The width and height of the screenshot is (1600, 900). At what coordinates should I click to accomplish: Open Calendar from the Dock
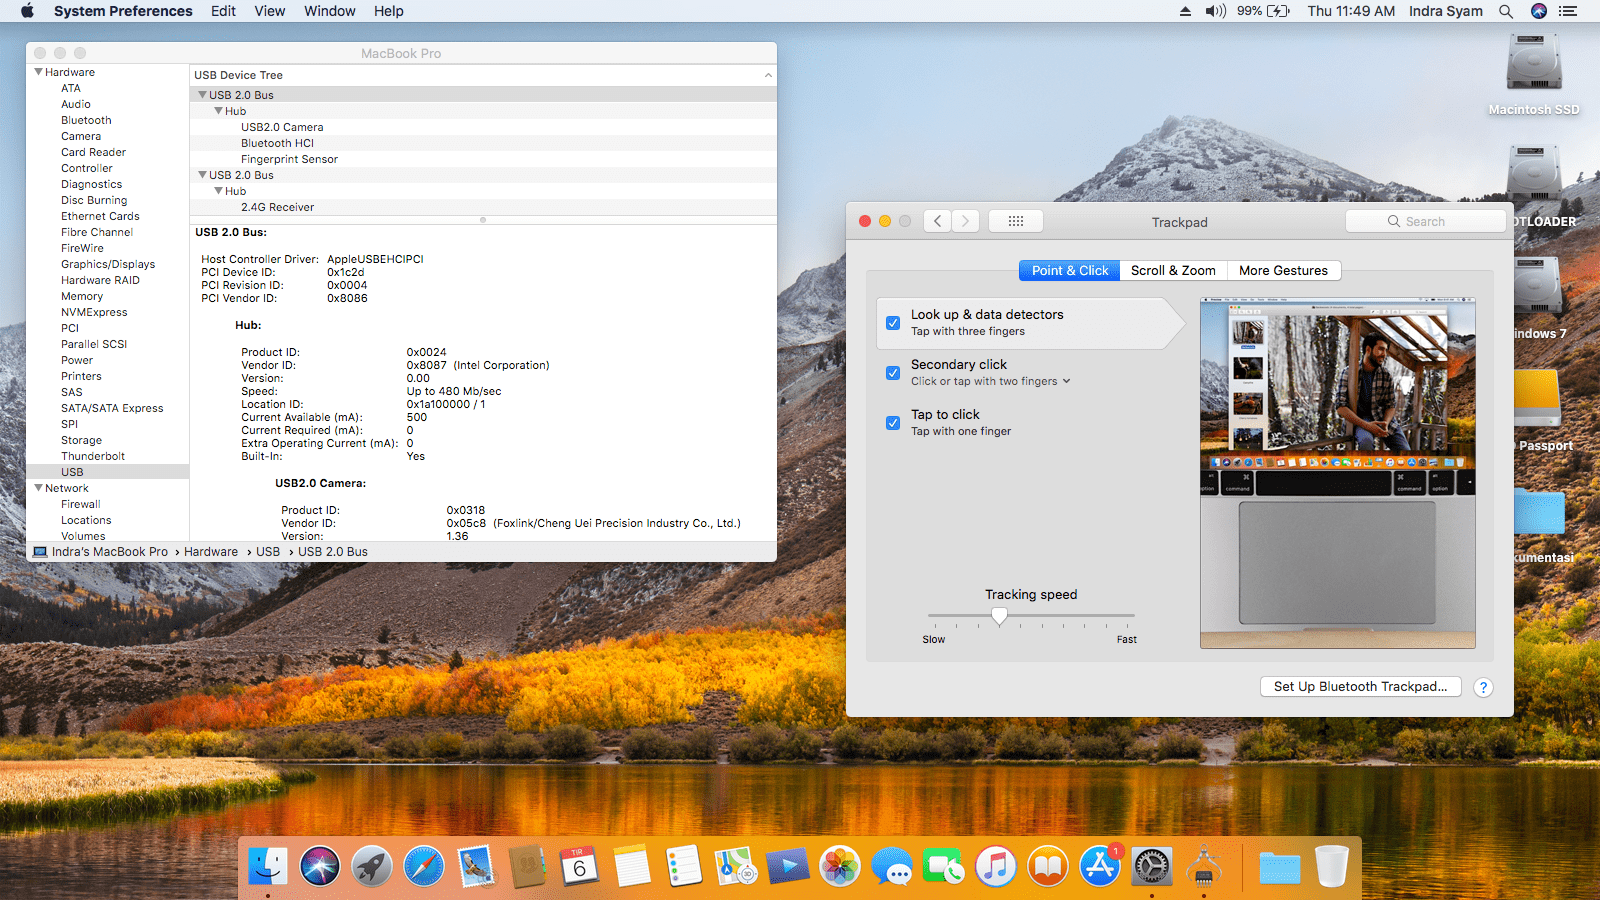click(580, 866)
